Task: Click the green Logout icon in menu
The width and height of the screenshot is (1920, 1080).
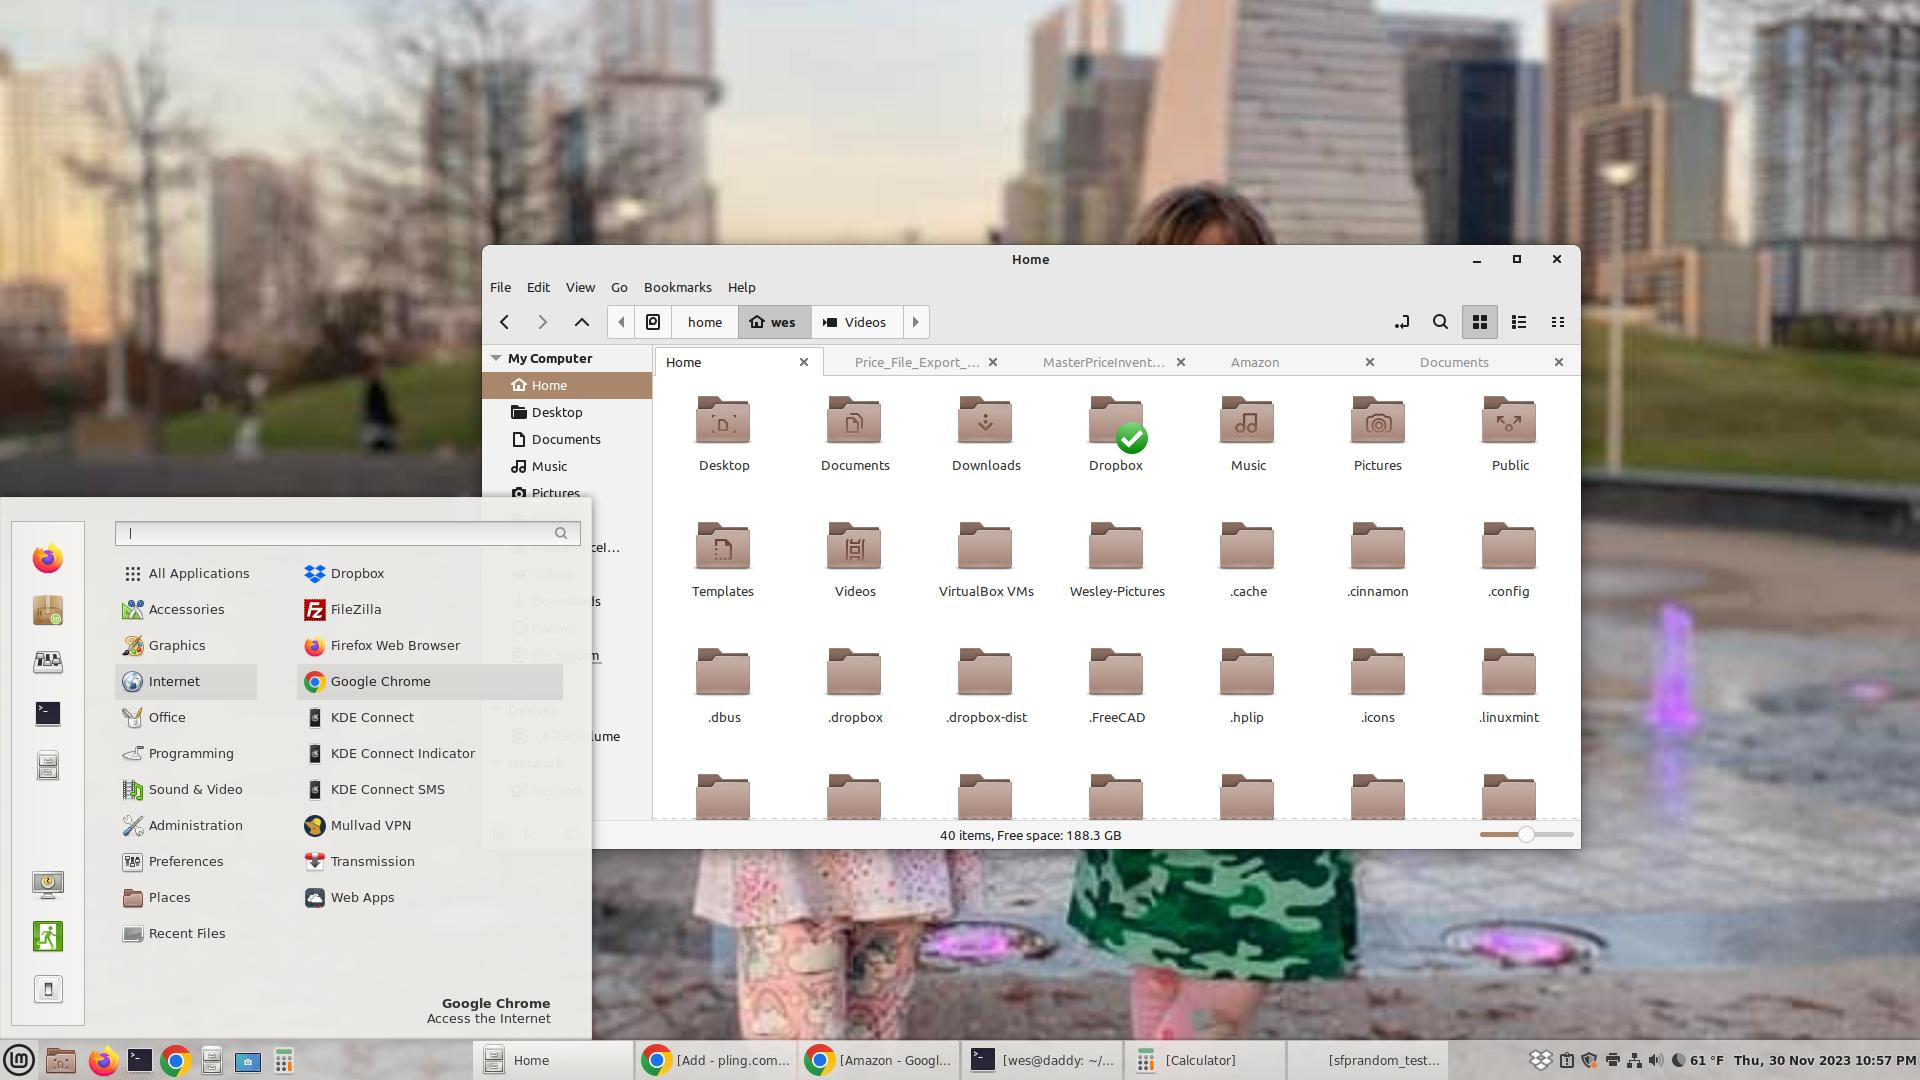Action: pos(48,936)
